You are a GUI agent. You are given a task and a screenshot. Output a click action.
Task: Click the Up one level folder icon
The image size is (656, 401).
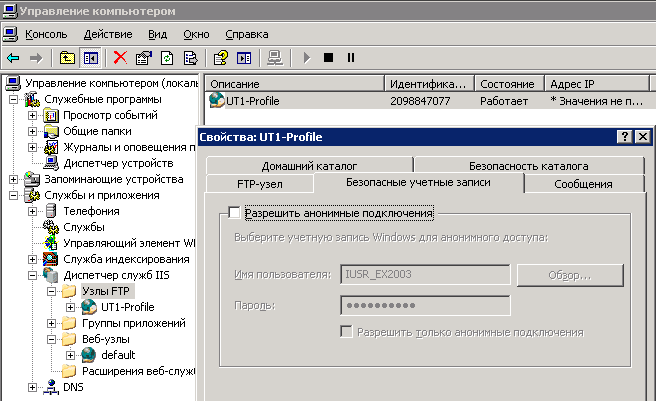[66, 58]
